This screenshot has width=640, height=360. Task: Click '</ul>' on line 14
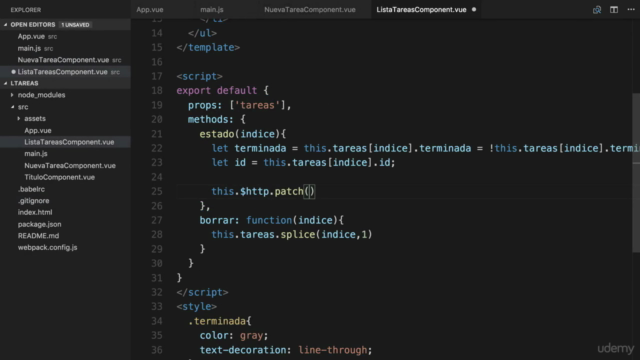[202, 33]
